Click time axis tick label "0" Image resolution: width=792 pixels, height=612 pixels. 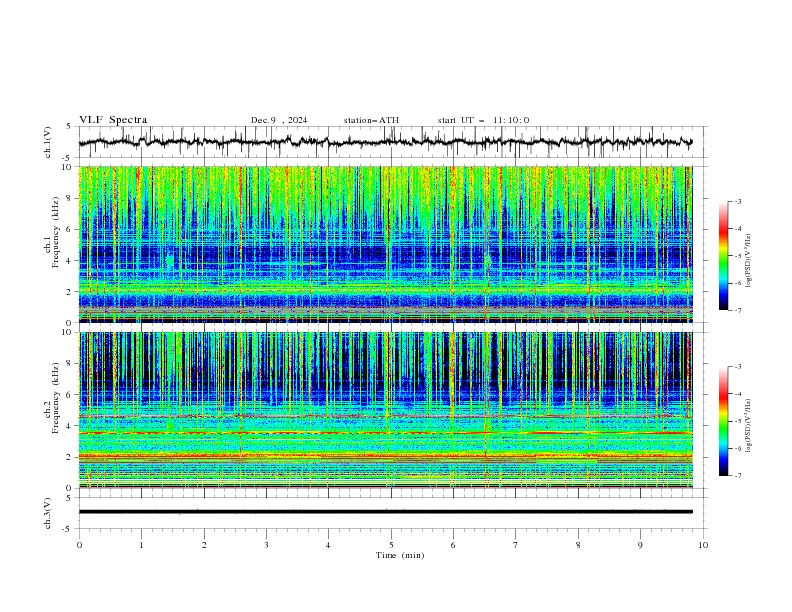79,545
